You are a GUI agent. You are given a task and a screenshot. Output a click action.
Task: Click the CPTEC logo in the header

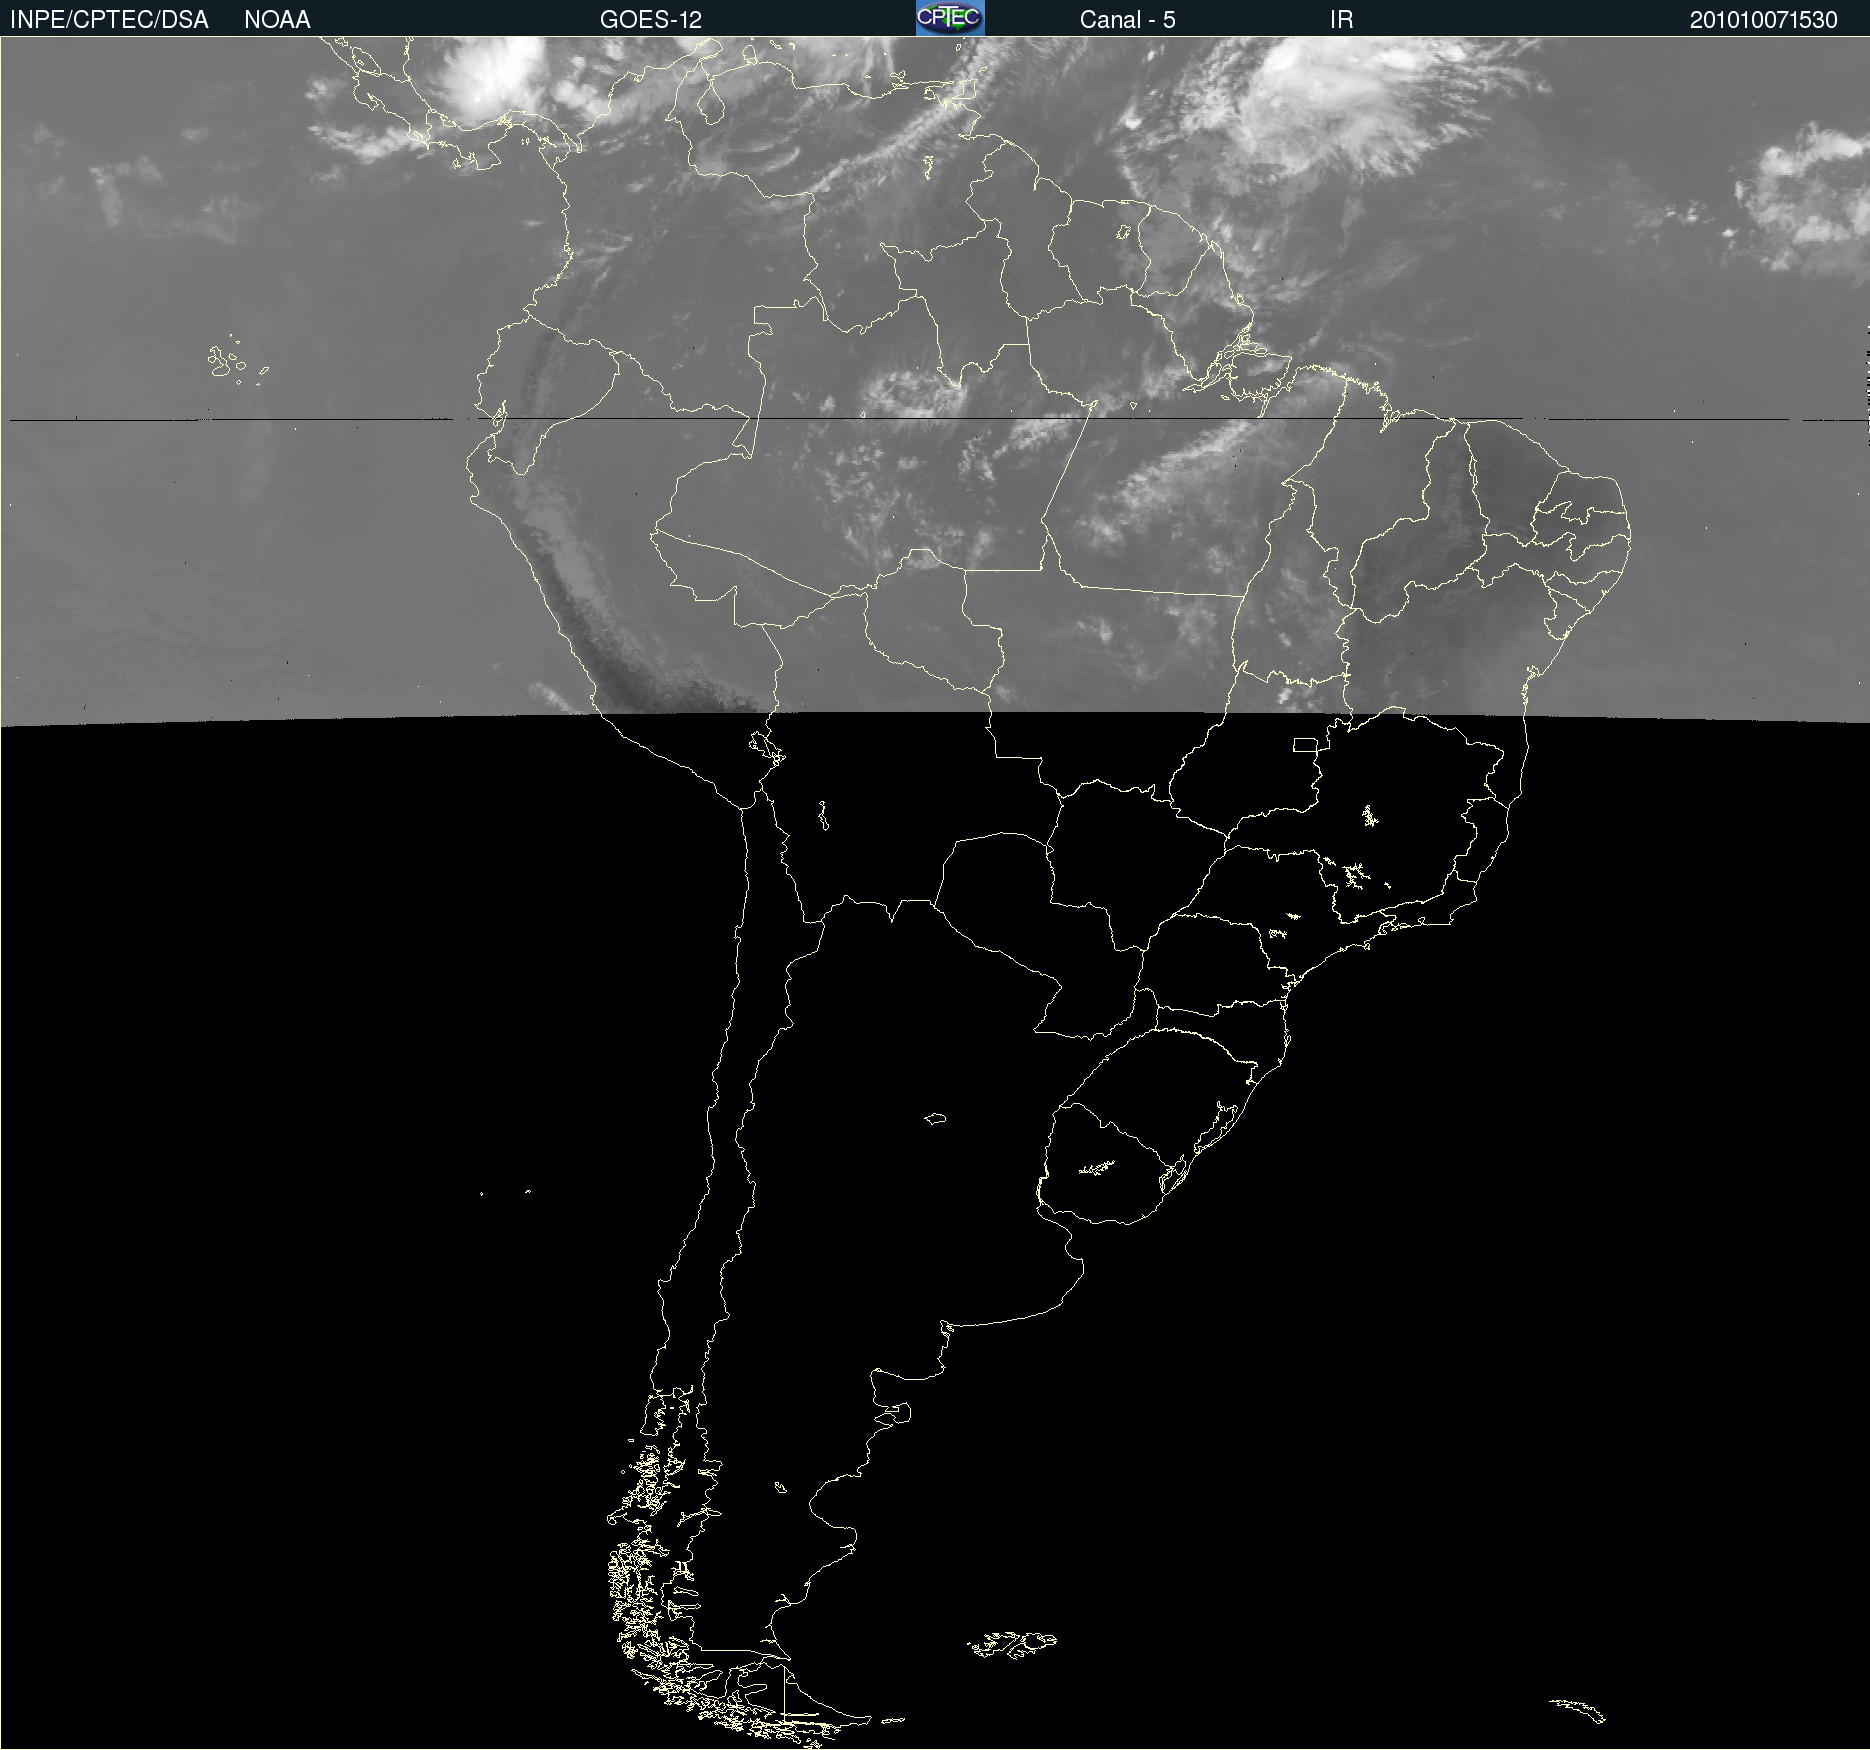tap(950, 18)
